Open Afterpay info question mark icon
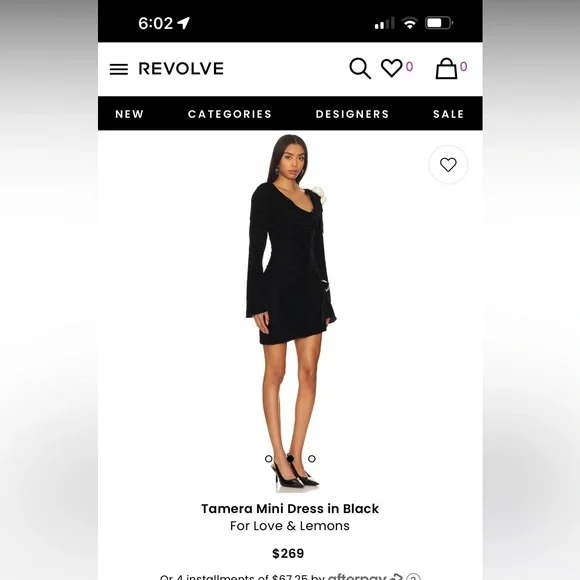This screenshot has width=580, height=580. (413, 577)
